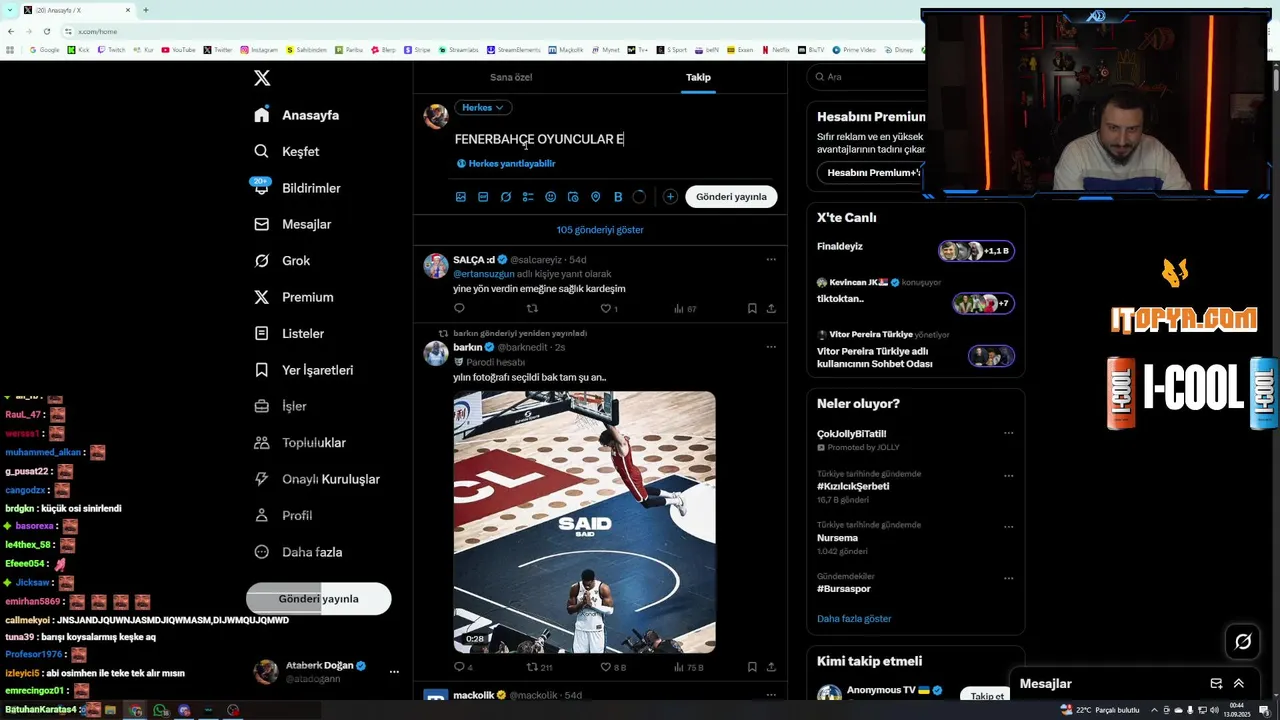
Task: Expand the Mesajlar drawer
Action: coord(1239,684)
